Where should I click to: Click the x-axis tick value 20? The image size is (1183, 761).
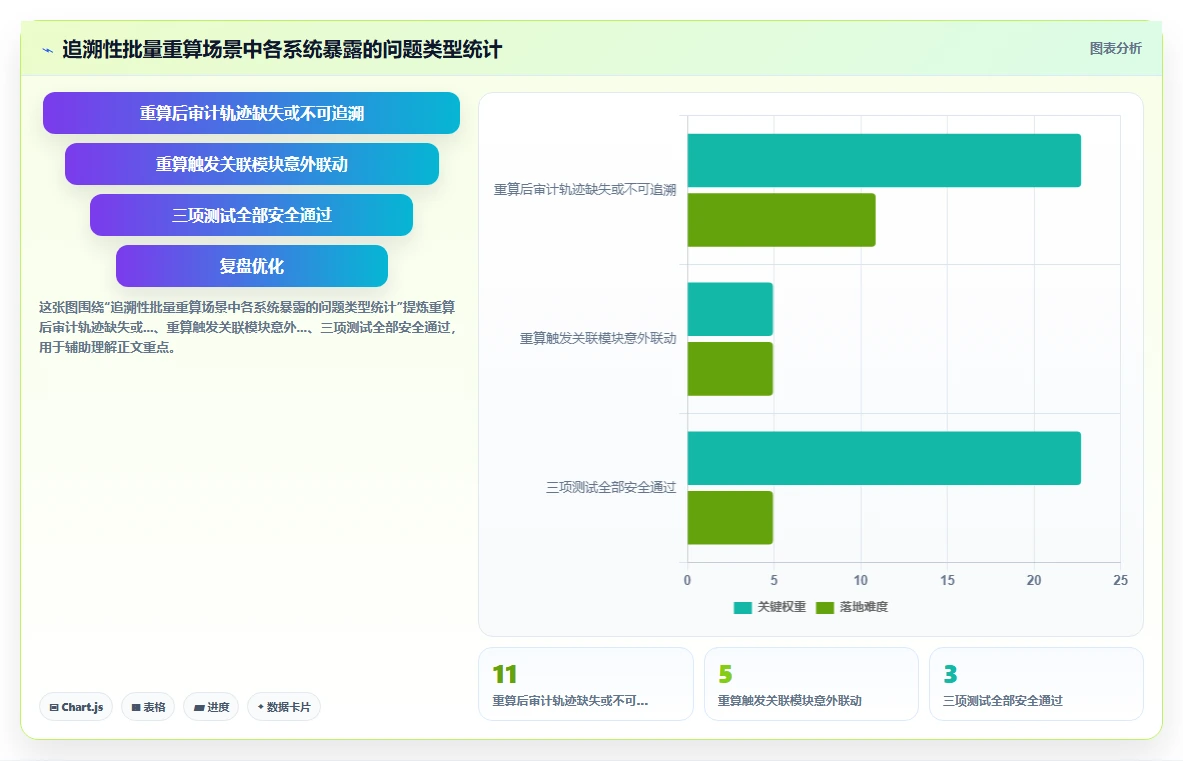tap(1034, 580)
